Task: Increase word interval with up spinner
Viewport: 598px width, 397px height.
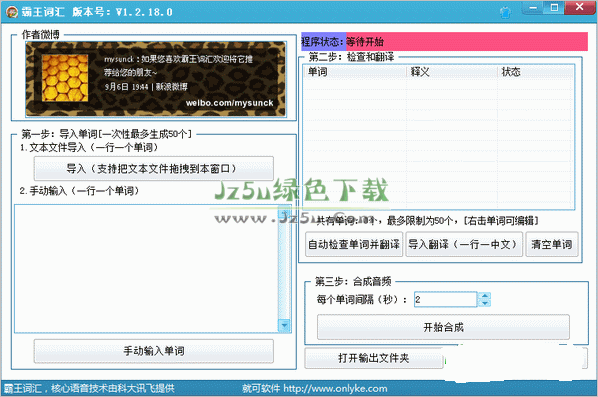Action: 484,296
